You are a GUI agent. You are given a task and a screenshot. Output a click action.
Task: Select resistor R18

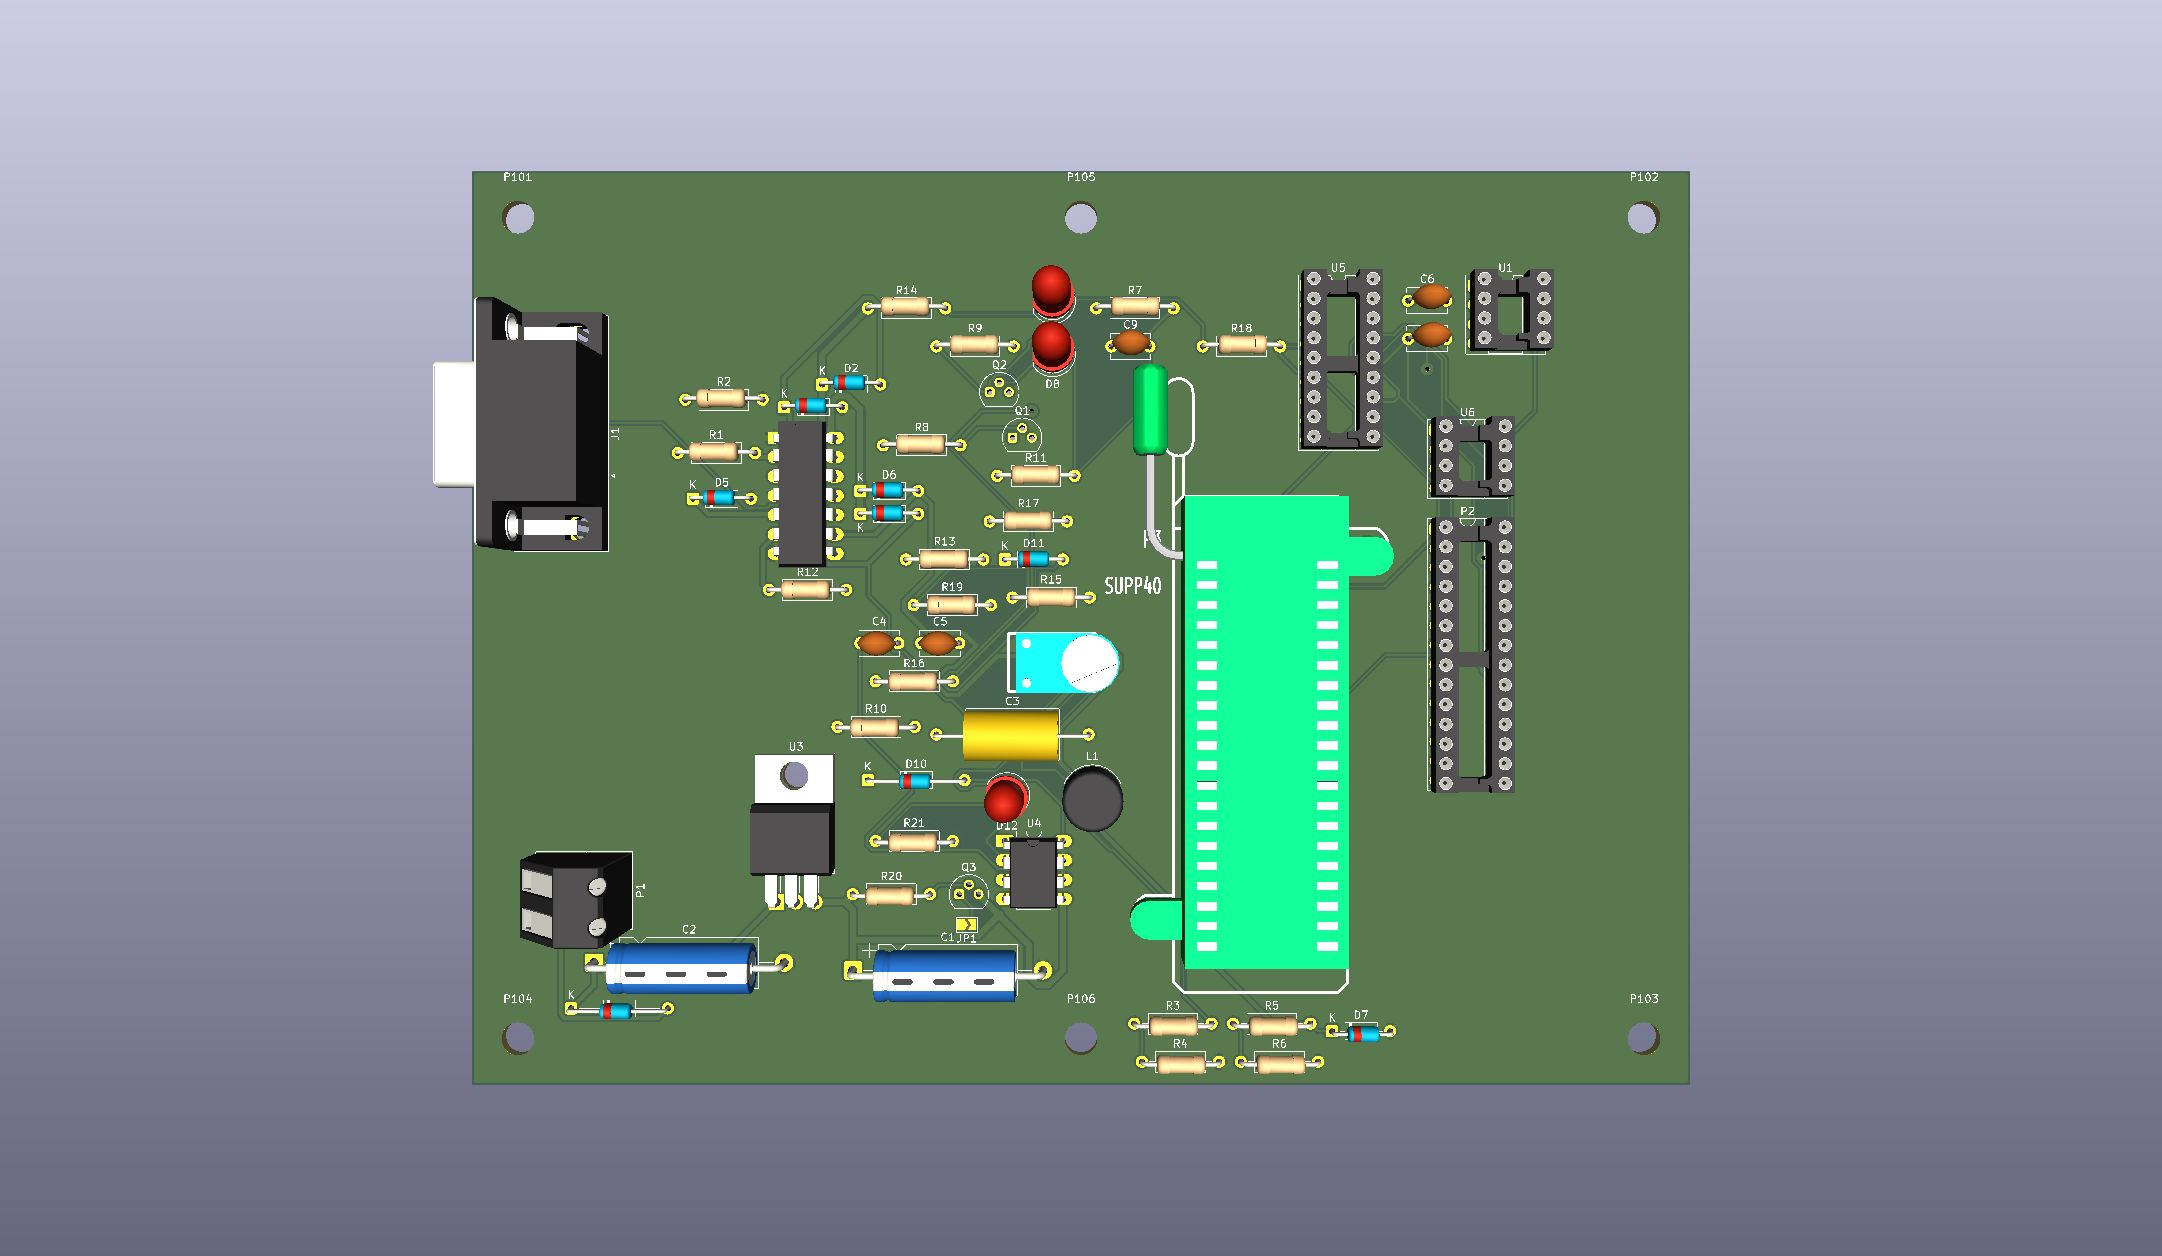coord(1242,345)
